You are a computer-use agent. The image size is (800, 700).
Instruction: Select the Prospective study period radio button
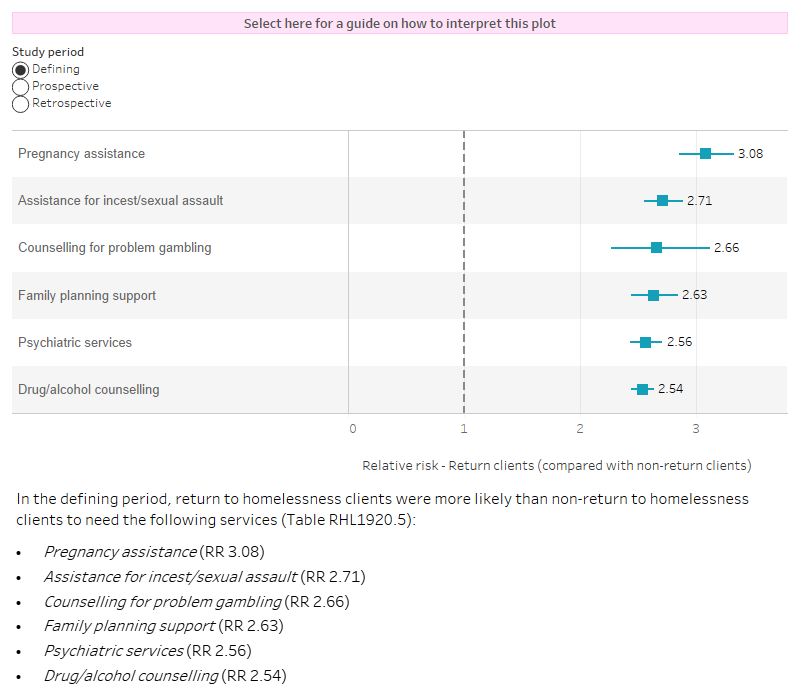20,87
